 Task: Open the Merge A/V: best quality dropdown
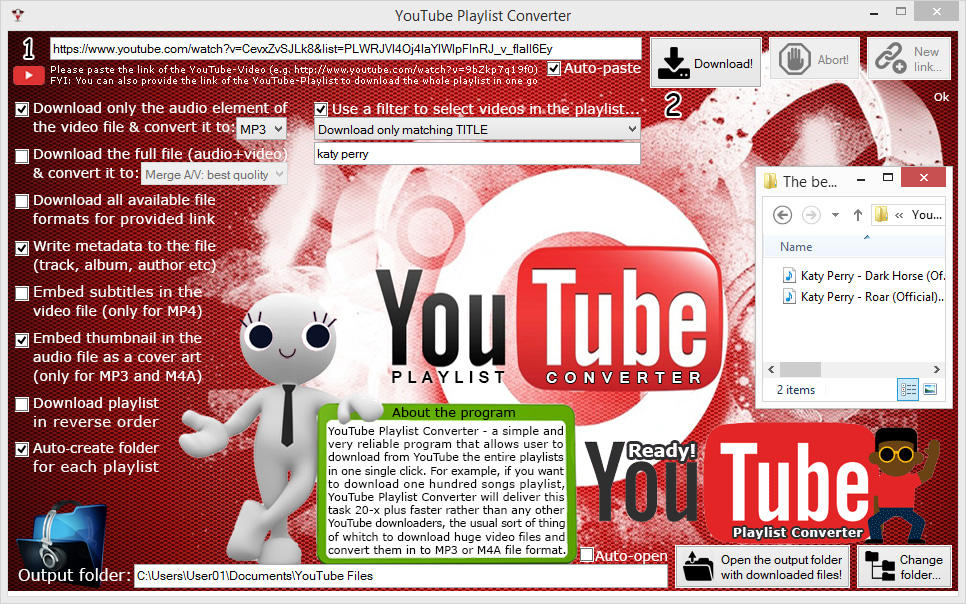[x=214, y=174]
